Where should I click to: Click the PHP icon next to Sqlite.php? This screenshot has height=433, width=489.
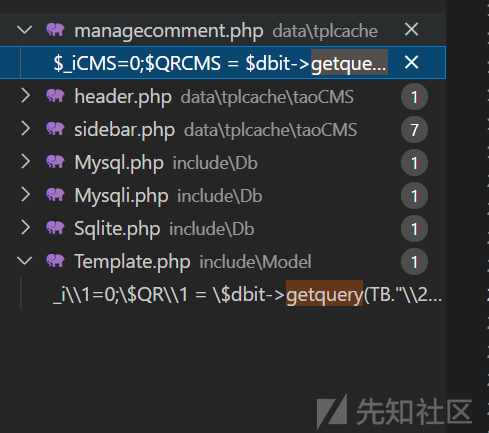(x=55, y=228)
